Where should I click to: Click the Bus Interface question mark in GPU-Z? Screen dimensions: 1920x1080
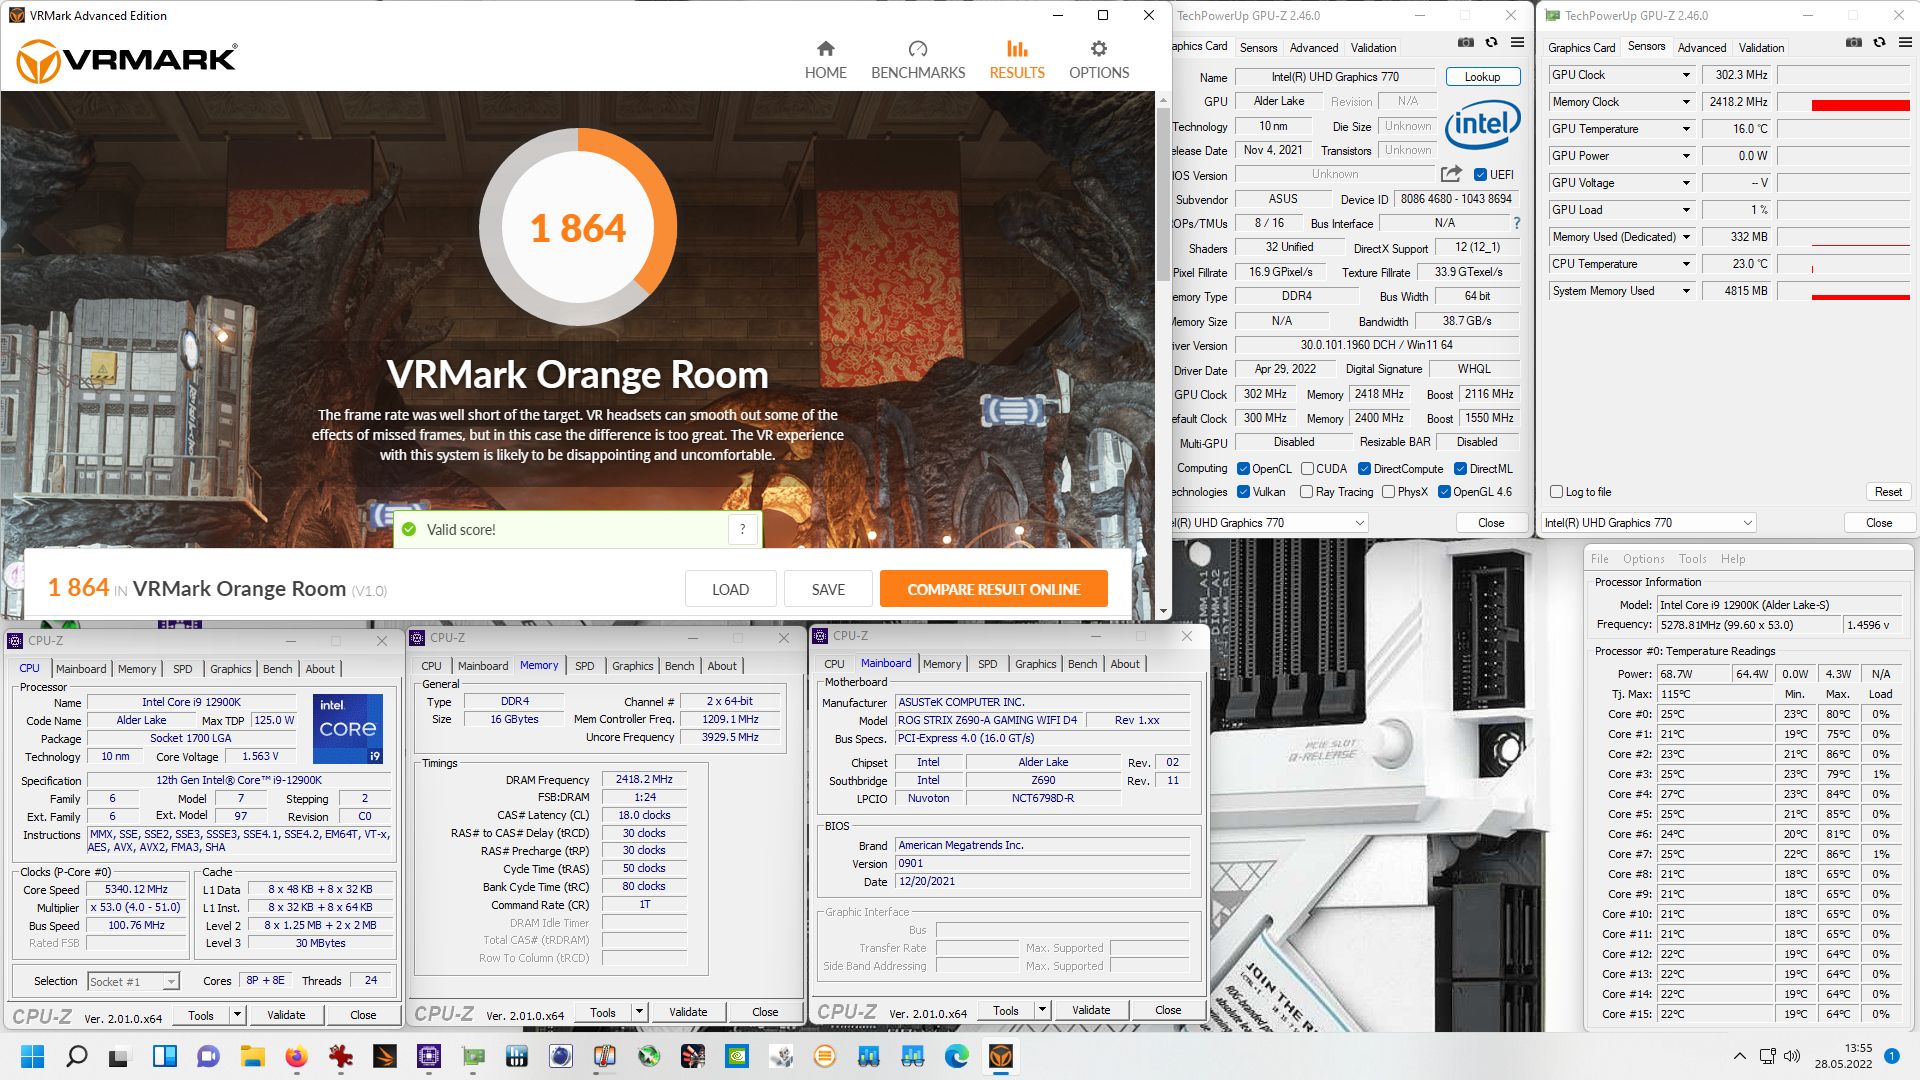[x=1516, y=223]
